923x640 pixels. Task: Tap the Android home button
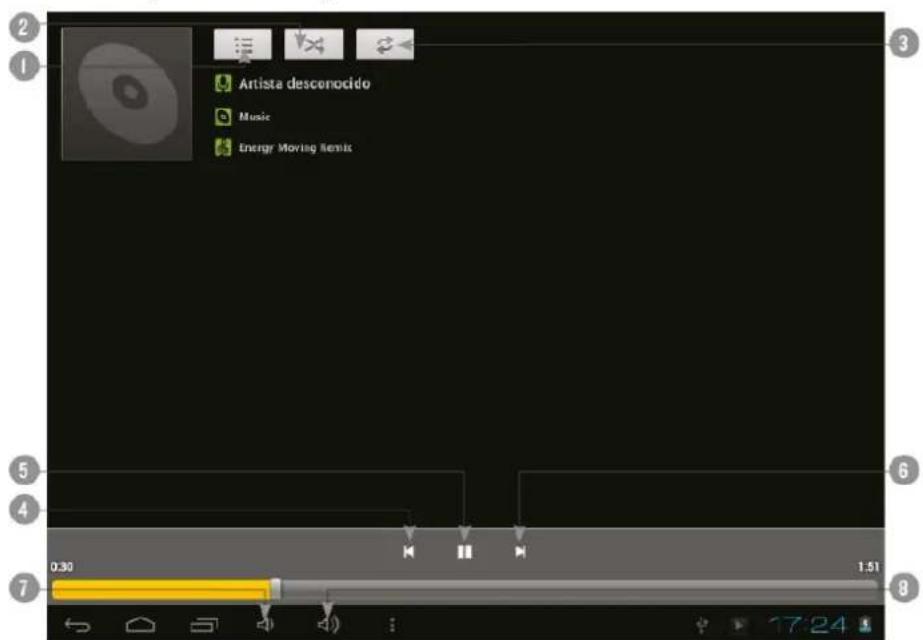(x=141, y=625)
